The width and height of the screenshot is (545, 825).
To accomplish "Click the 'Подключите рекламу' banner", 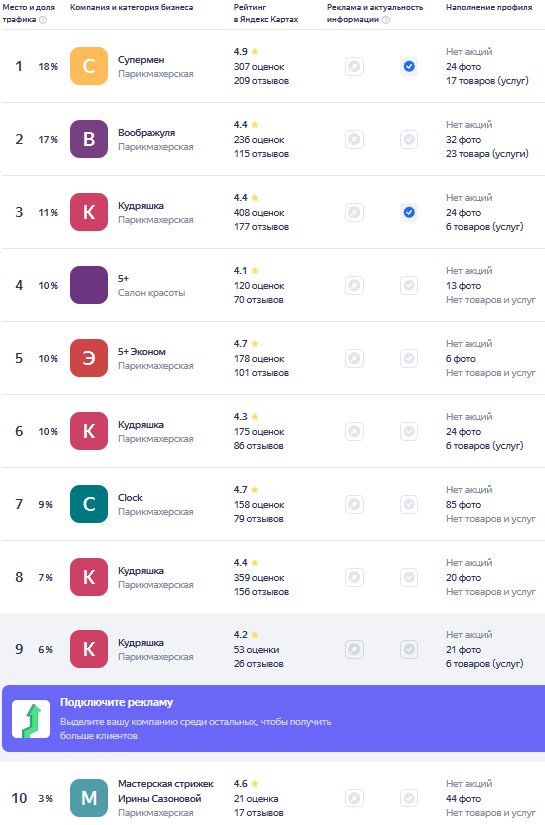I will click(274, 718).
